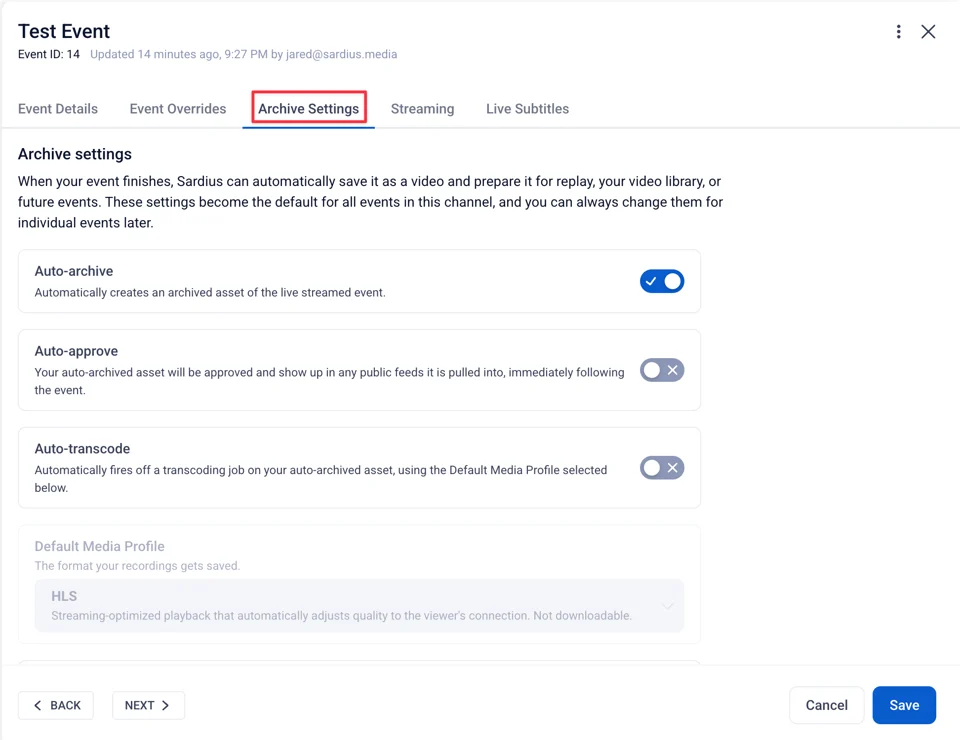Open the three-dot more options menu
Image resolution: width=960 pixels, height=740 pixels.
(898, 32)
